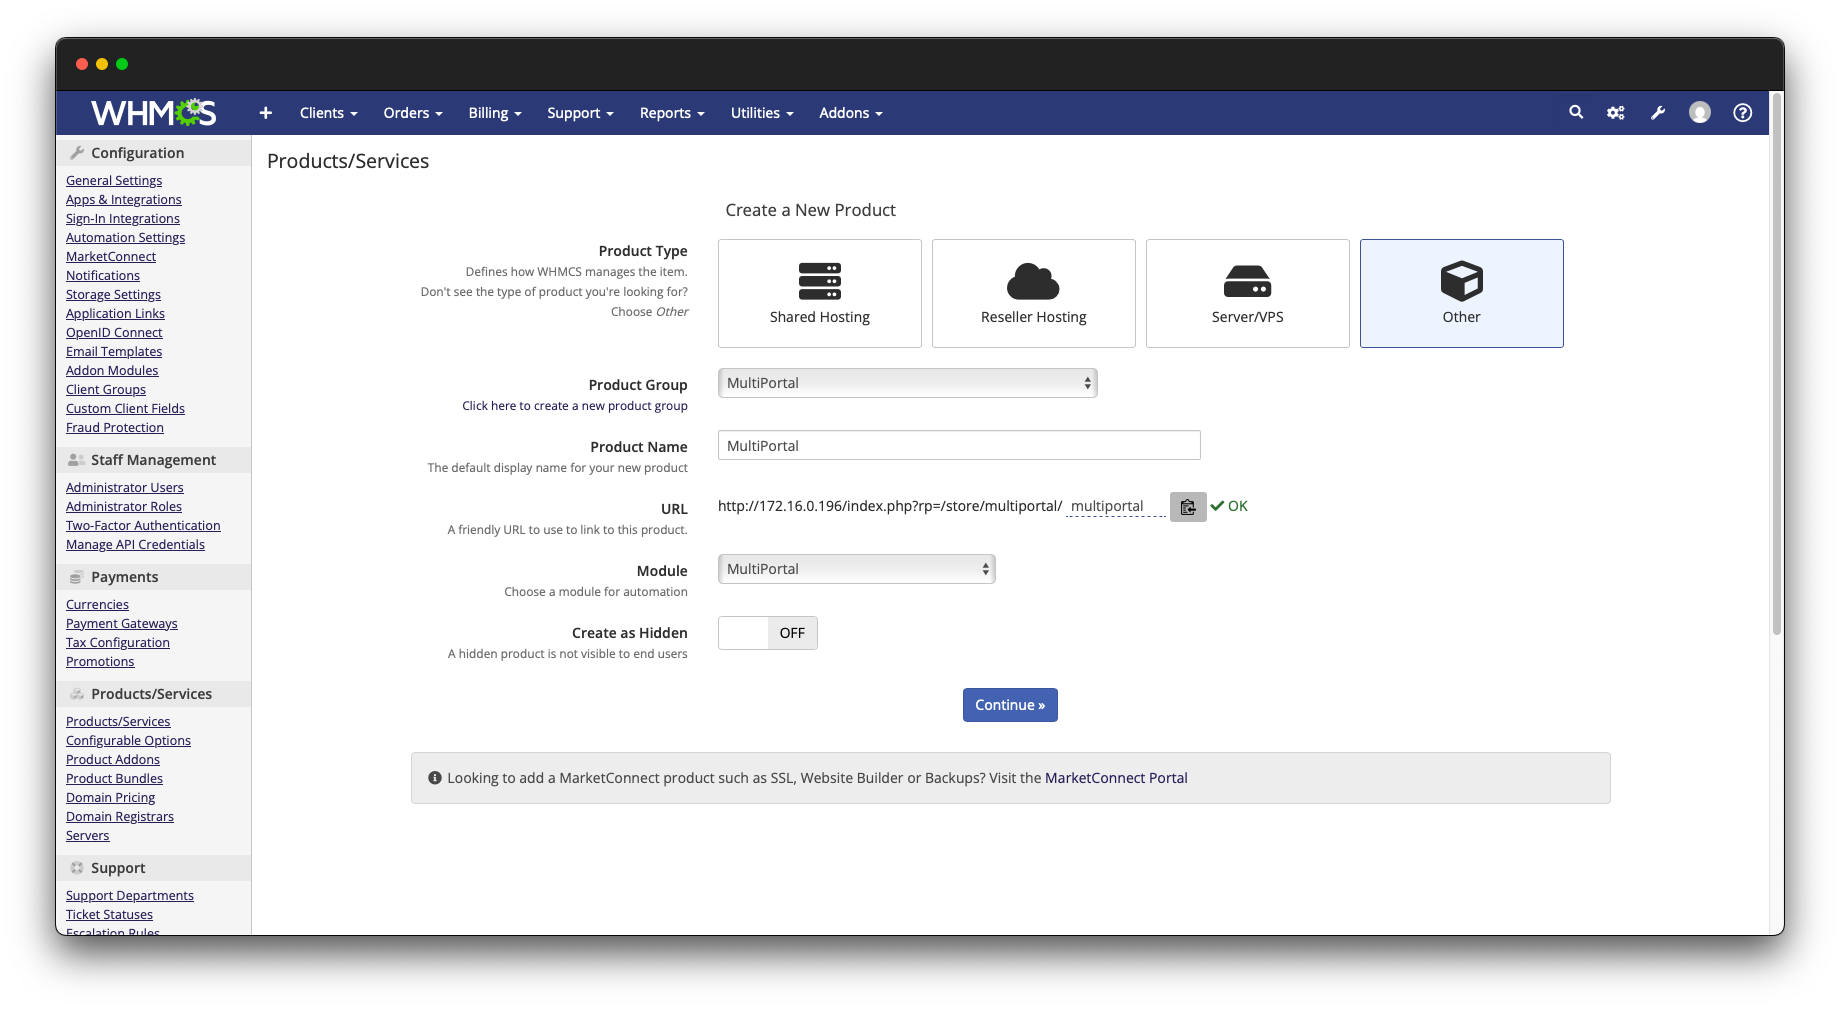1840x1009 pixels.
Task: Open Apps & Integrations link
Action: [124, 200]
